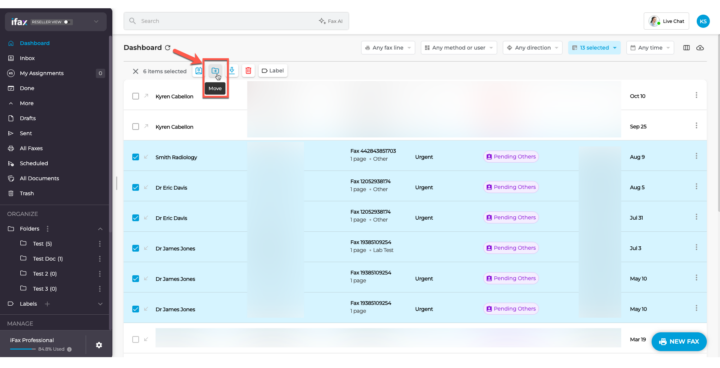Uncheck the first Dr James Jones May 10 row
Screen dimensions: 720x368
pos(135,278)
